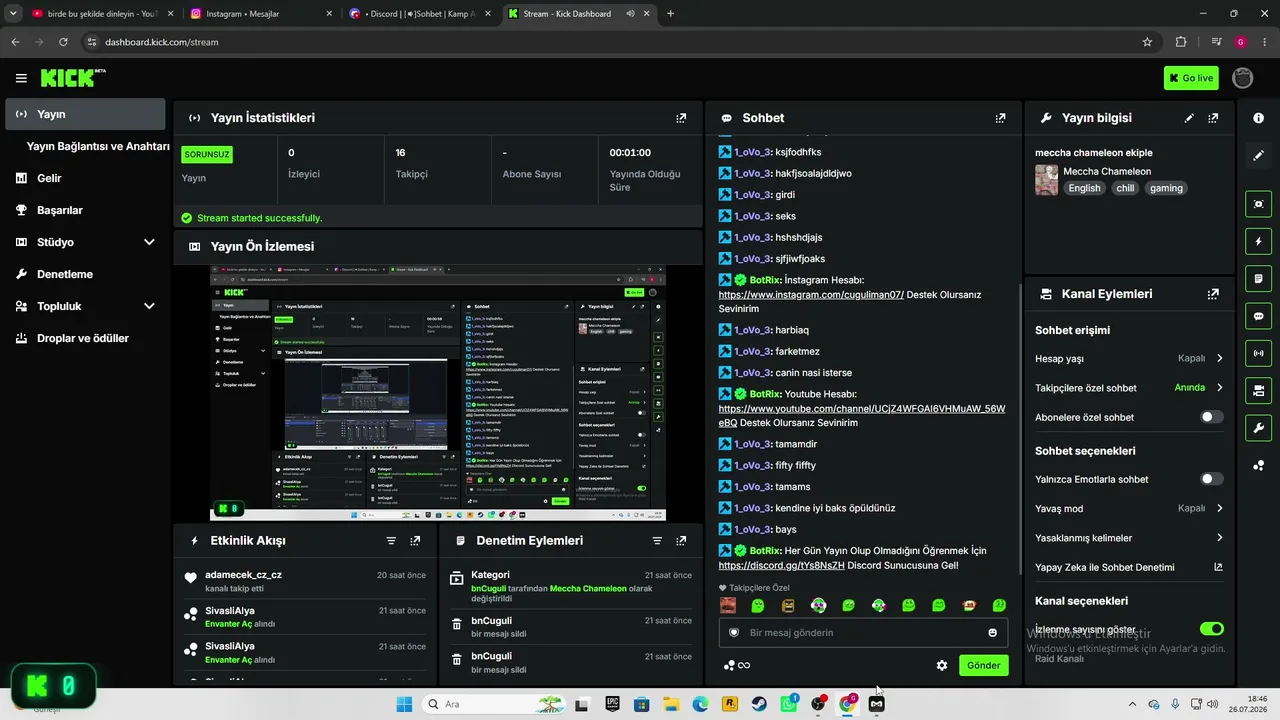Open Epic Games Launcher from taskbar
The height and width of the screenshot is (720, 1280).
coord(612,704)
